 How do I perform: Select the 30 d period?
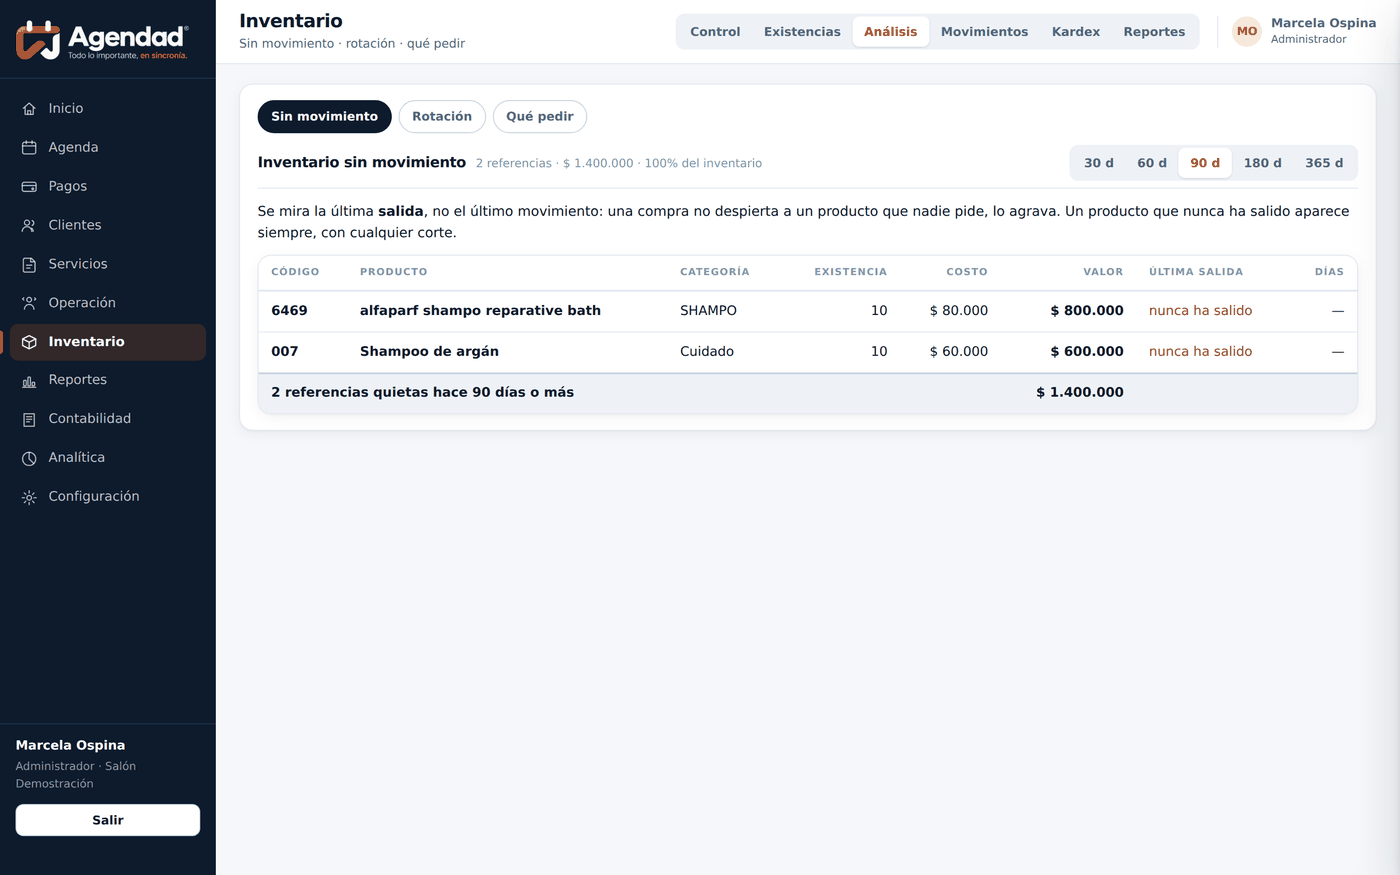pyautogui.click(x=1098, y=163)
